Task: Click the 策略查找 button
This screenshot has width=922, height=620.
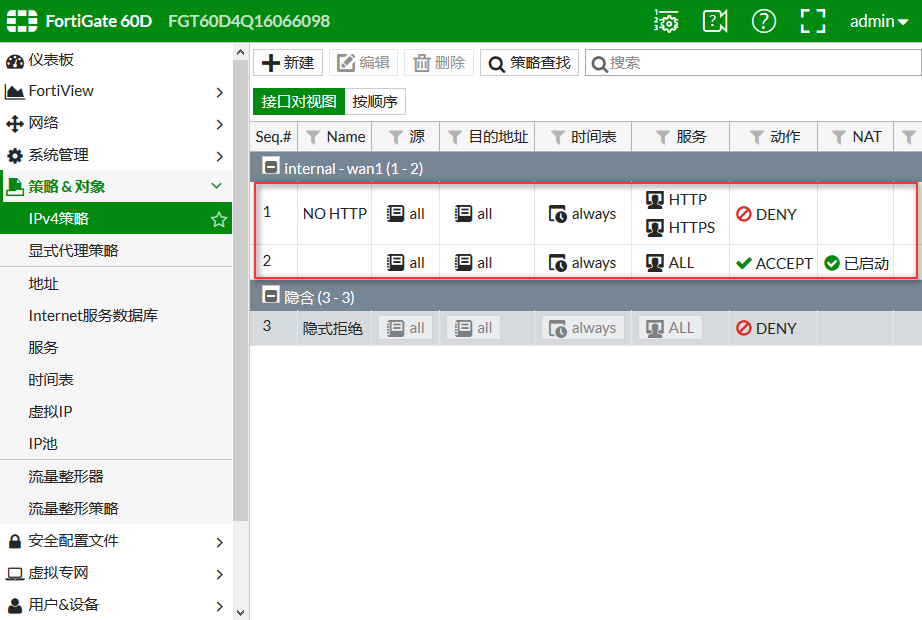Action: pos(529,63)
